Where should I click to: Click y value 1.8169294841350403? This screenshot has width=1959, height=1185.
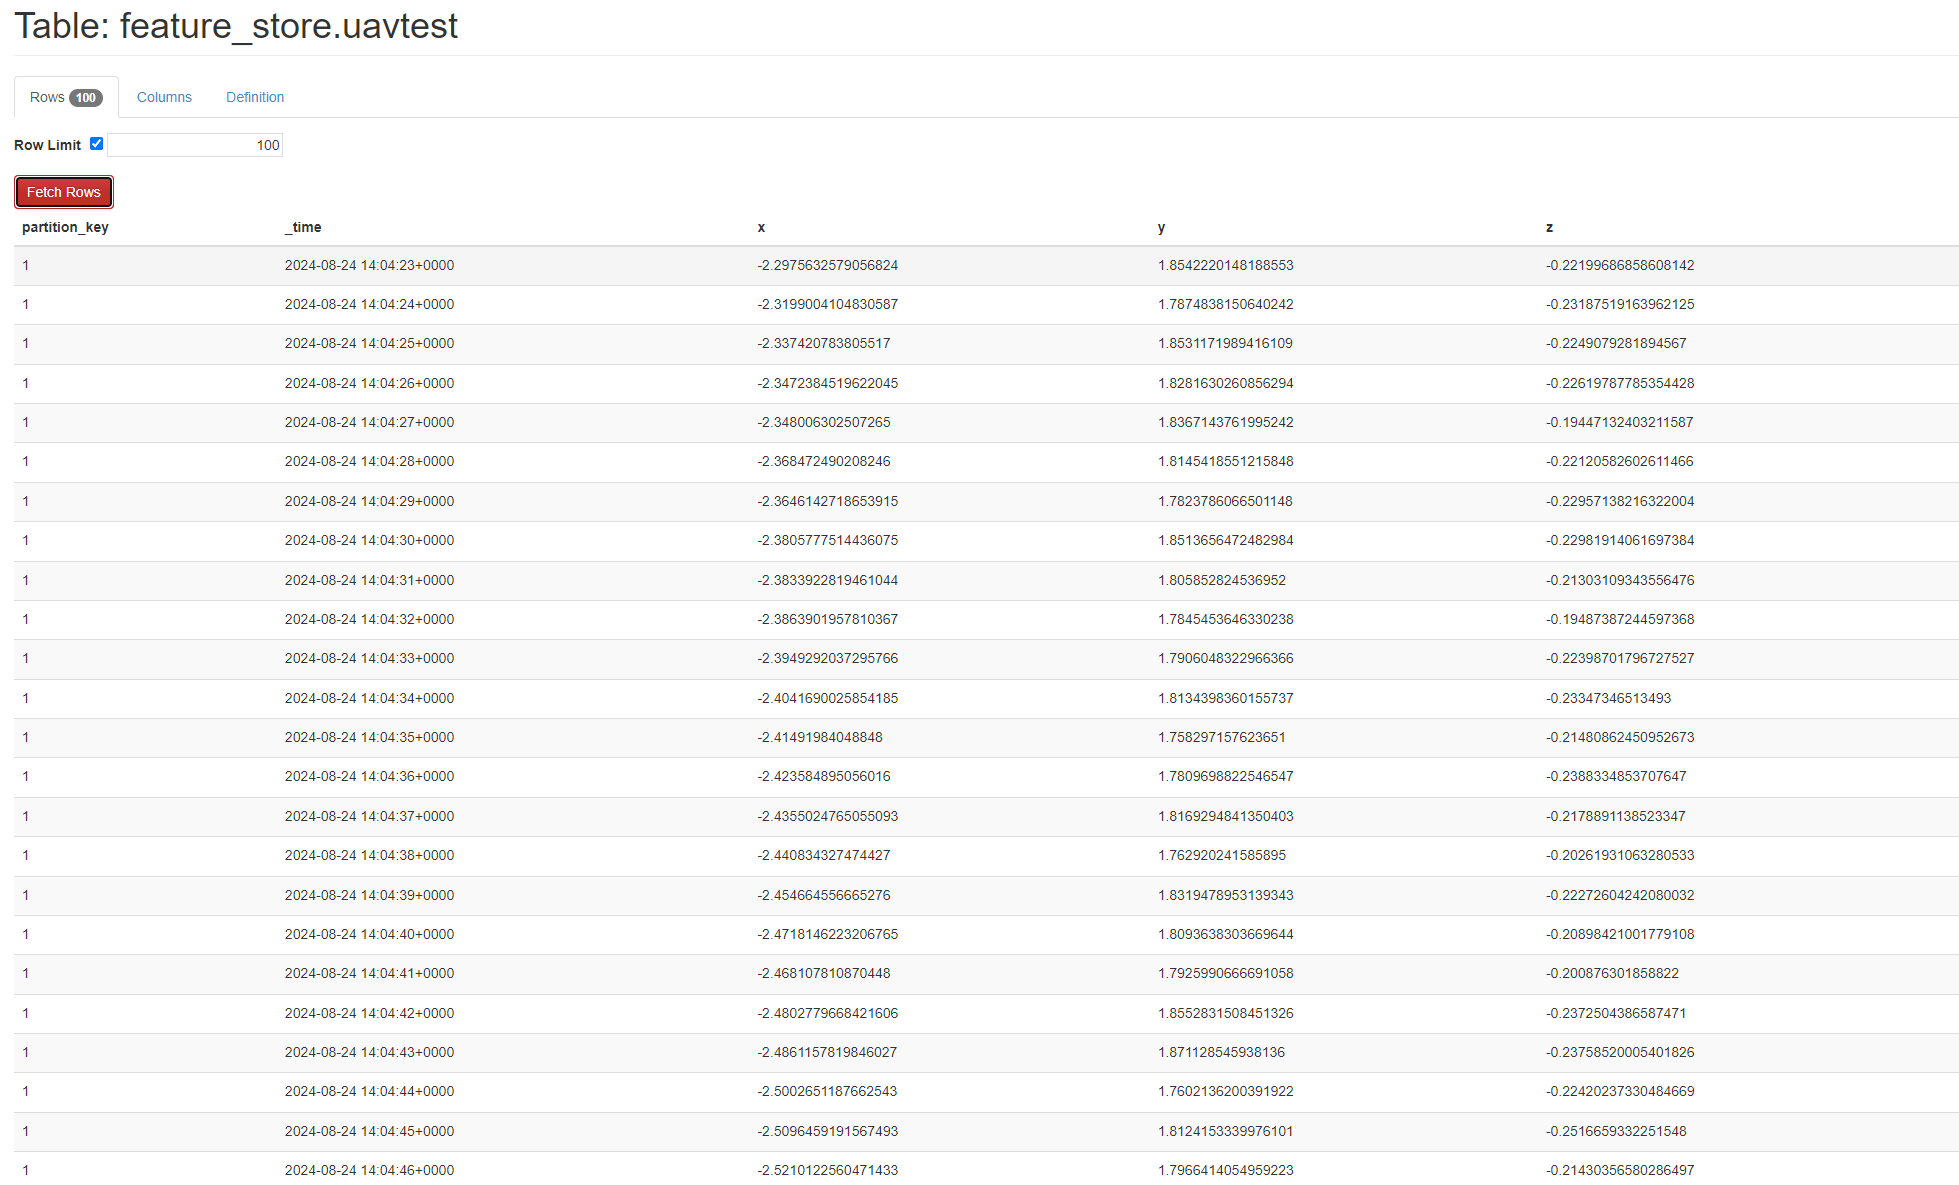[x=1225, y=816]
